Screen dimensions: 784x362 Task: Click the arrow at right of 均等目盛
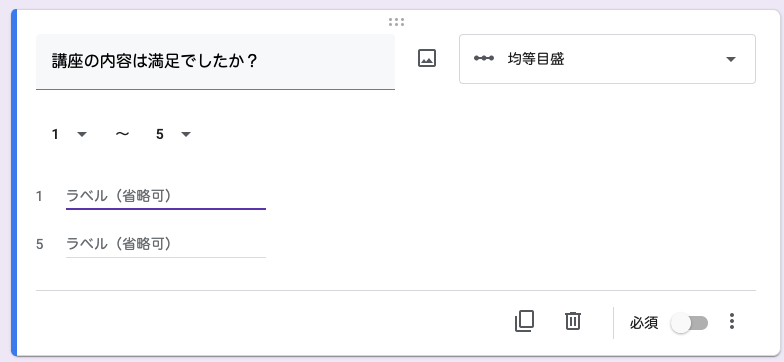(x=730, y=60)
